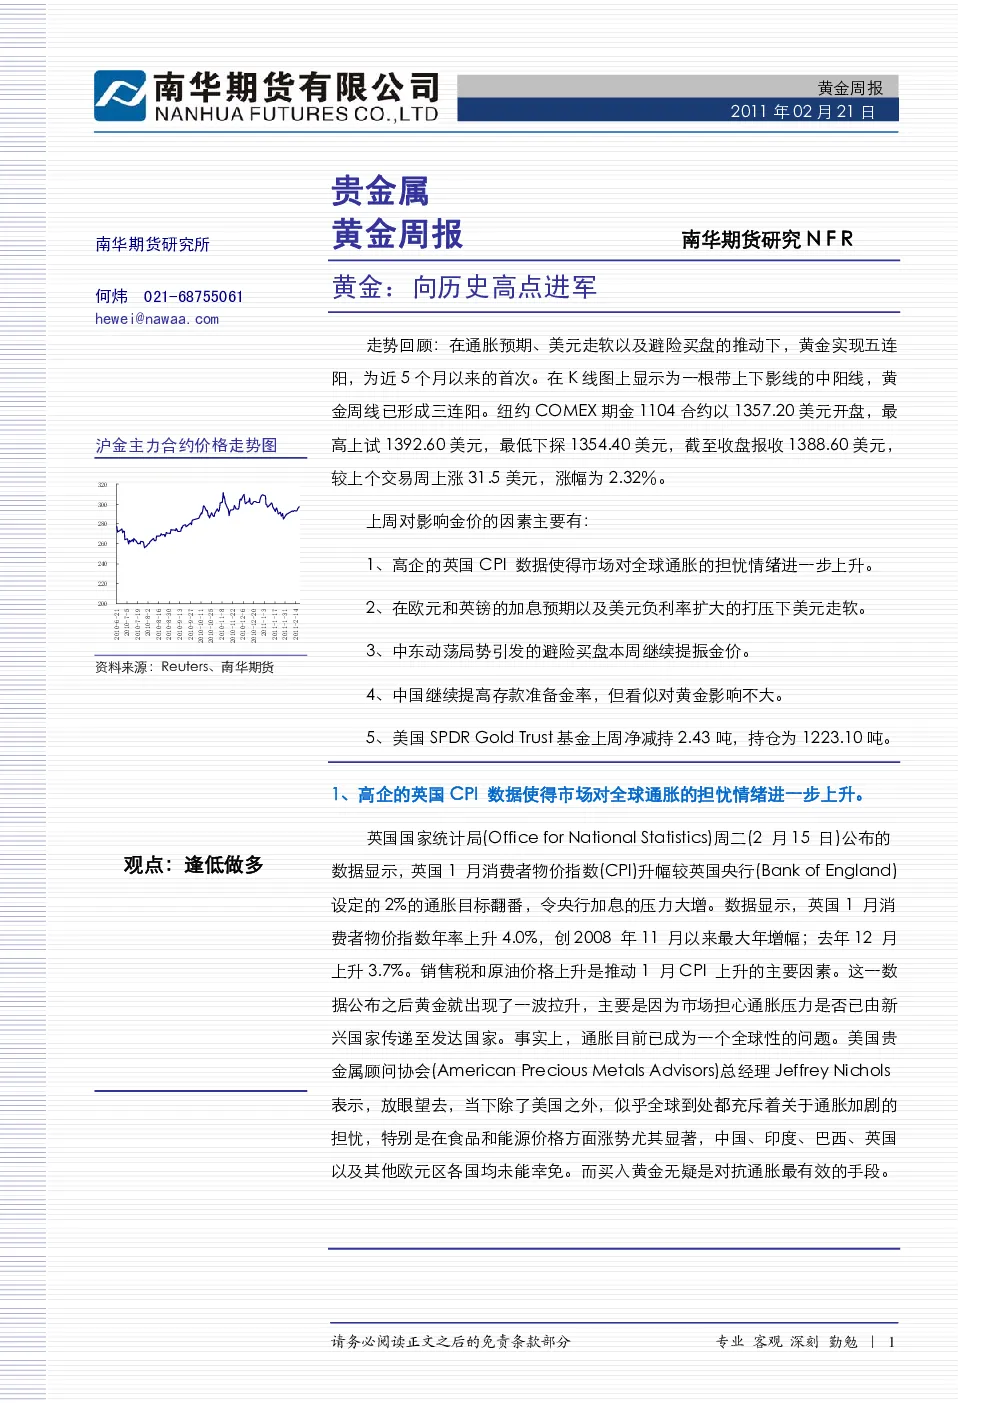Click list item 2 about 美元走软
Viewport: 992px width, 1403px height.
coord(617,608)
